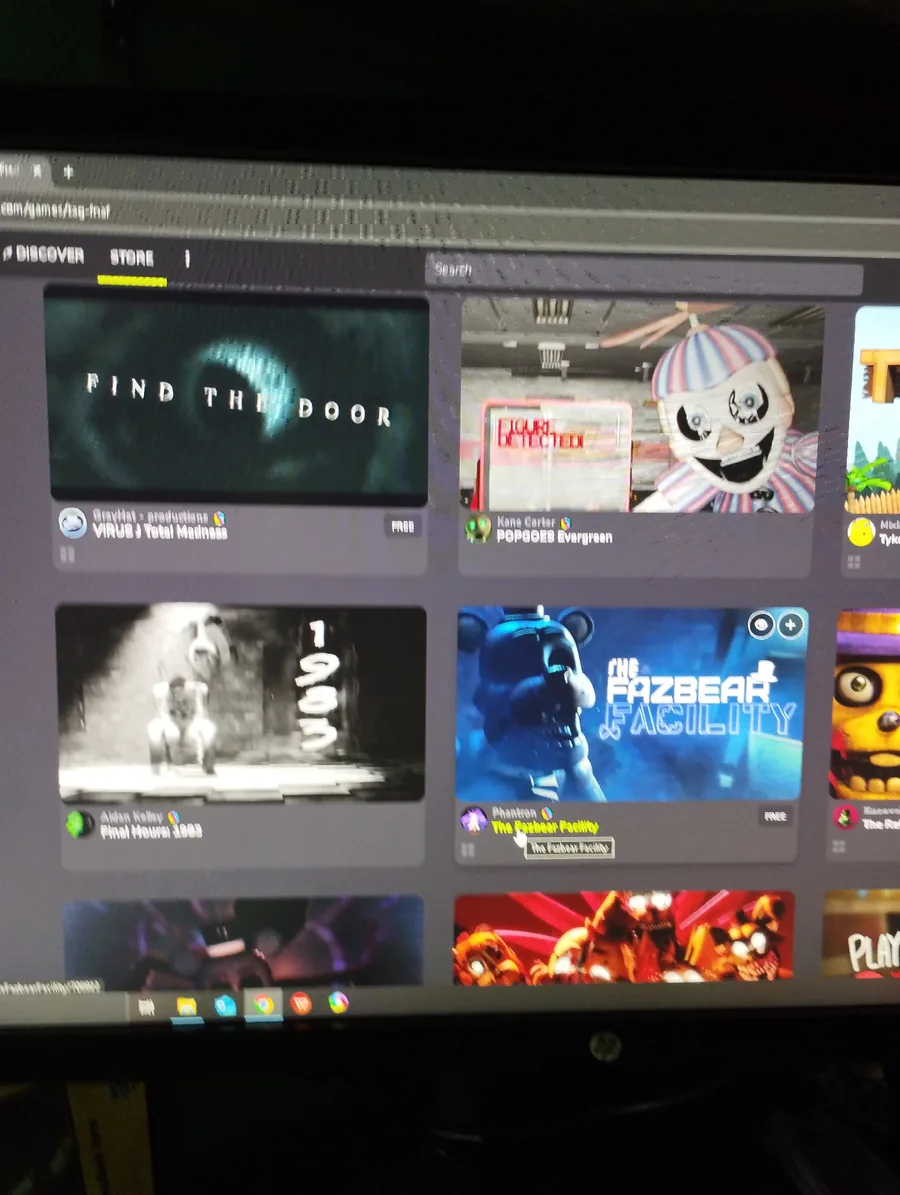
Task: Open the POPGOES Evergreen thumbnail
Action: coord(641,405)
